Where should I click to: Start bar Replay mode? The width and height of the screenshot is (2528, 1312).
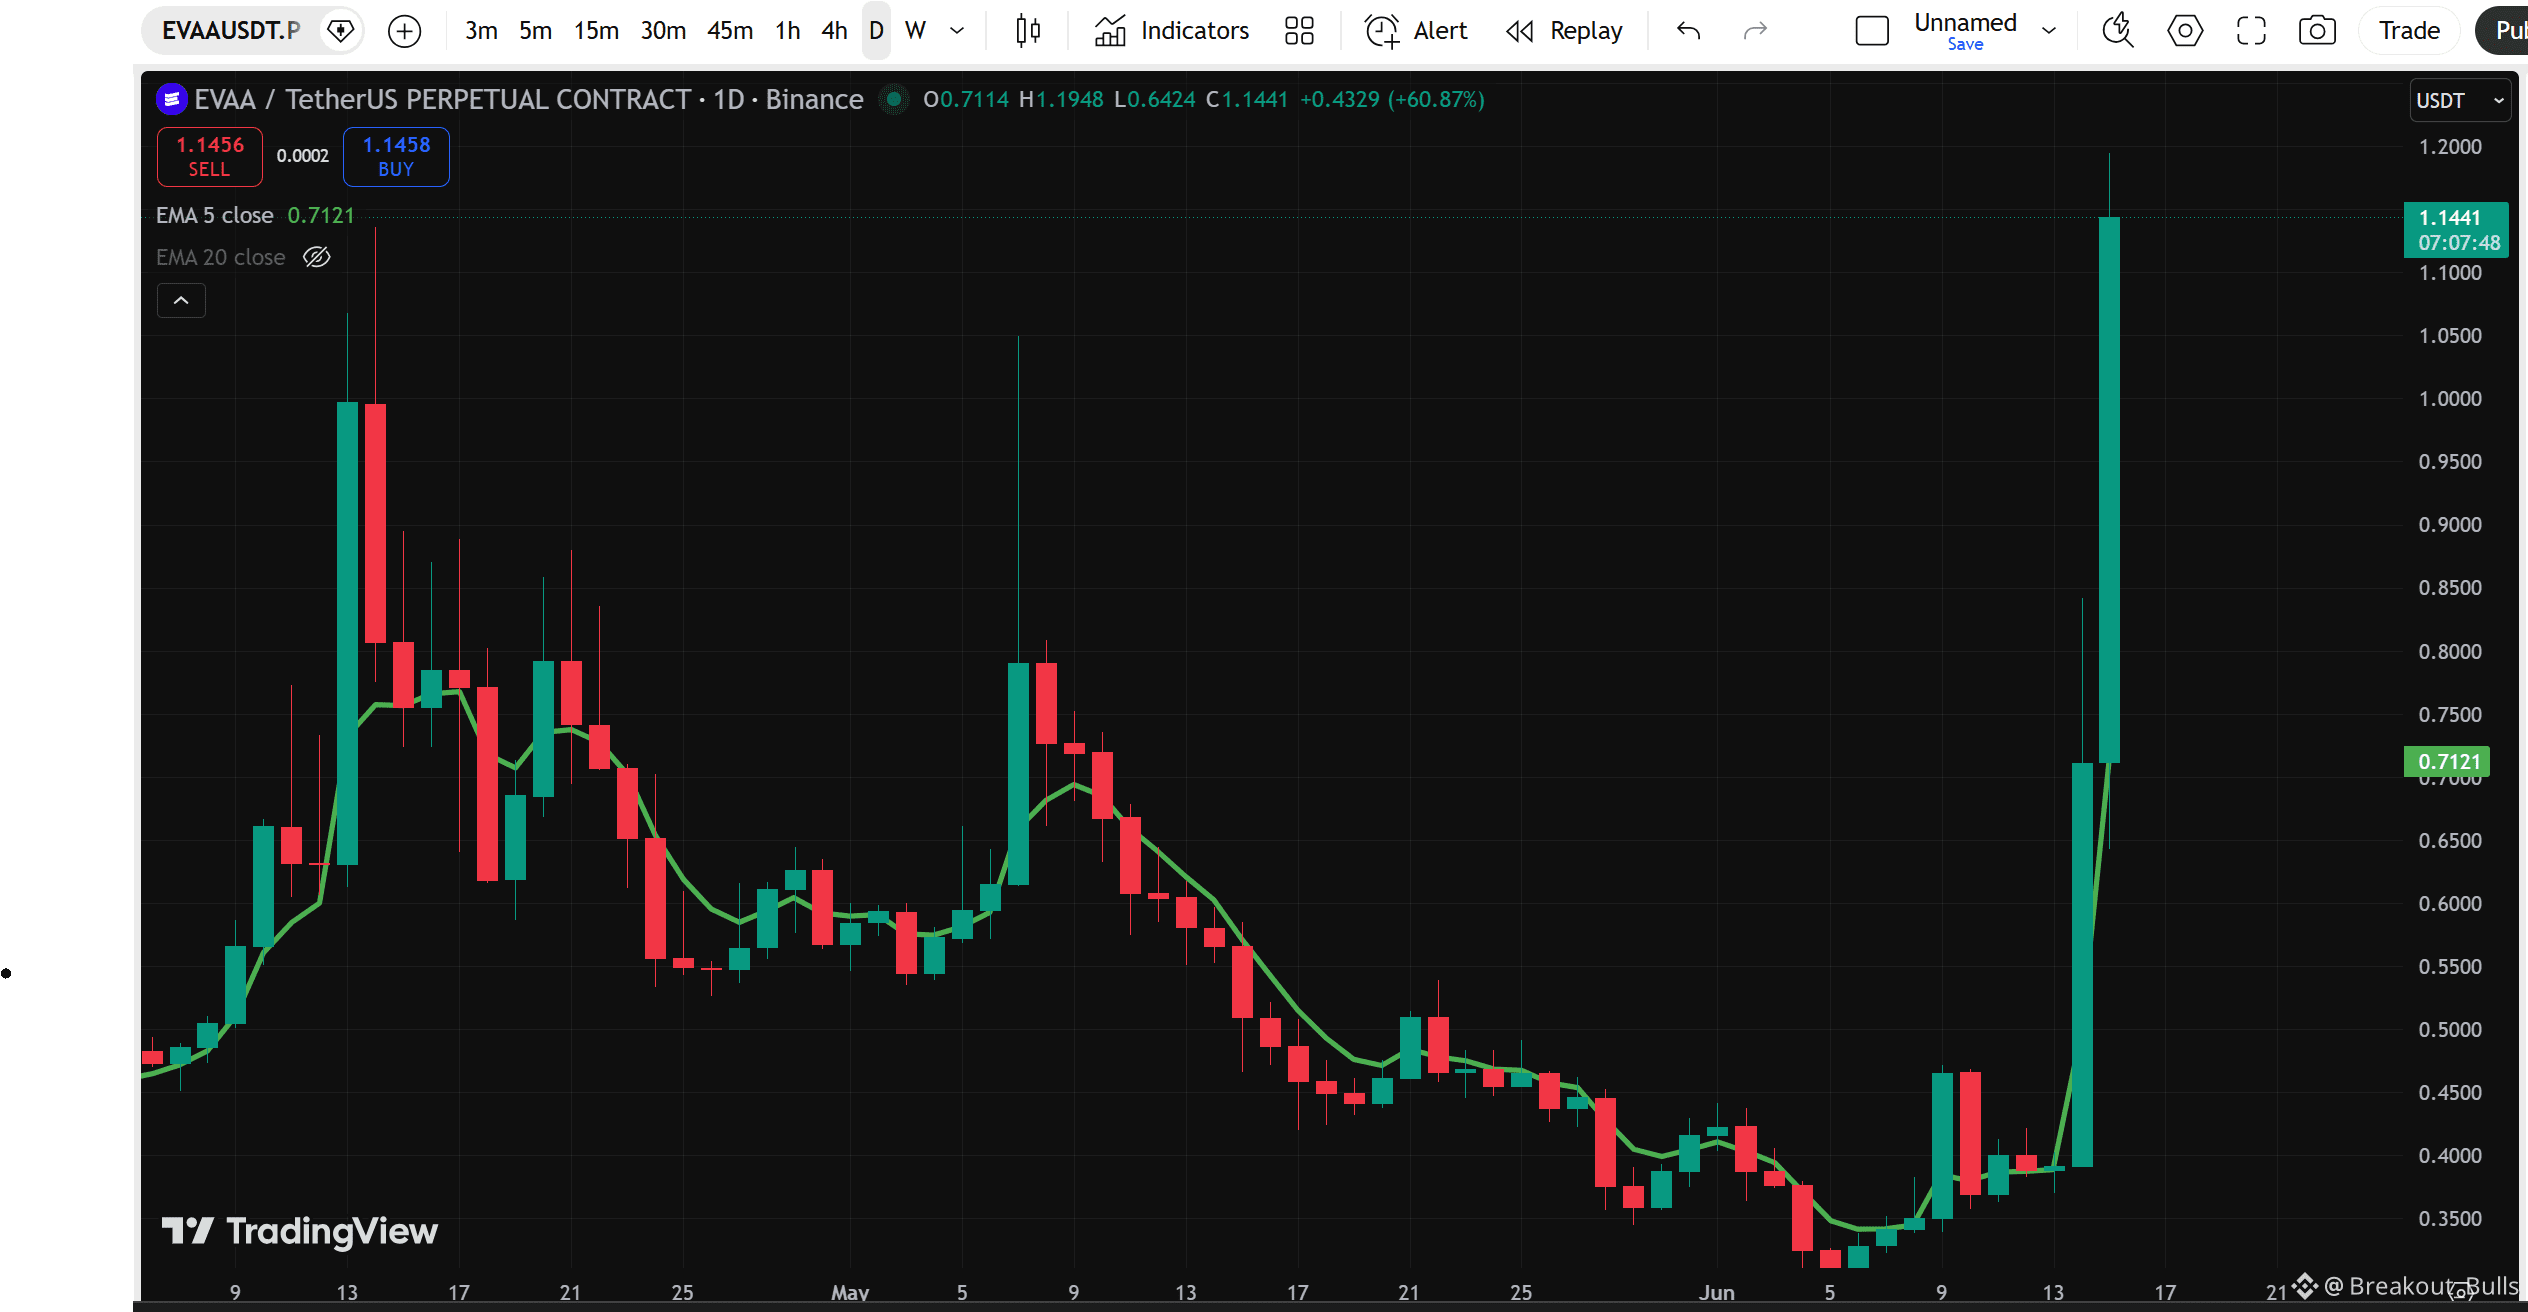pyautogui.click(x=1564, y=31)
